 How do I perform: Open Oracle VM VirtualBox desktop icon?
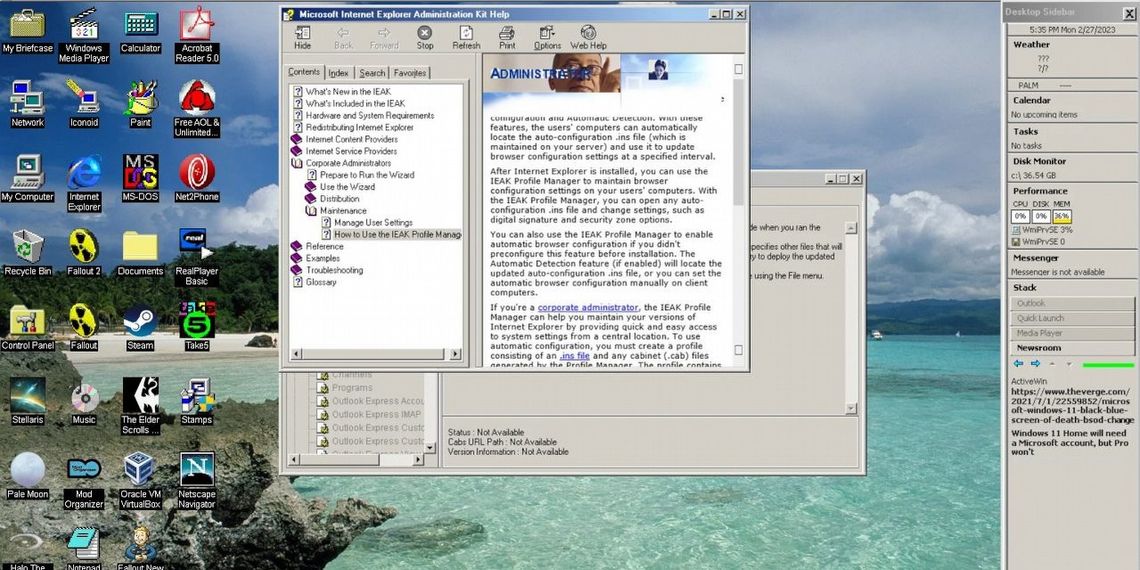[x=140, y=481]
